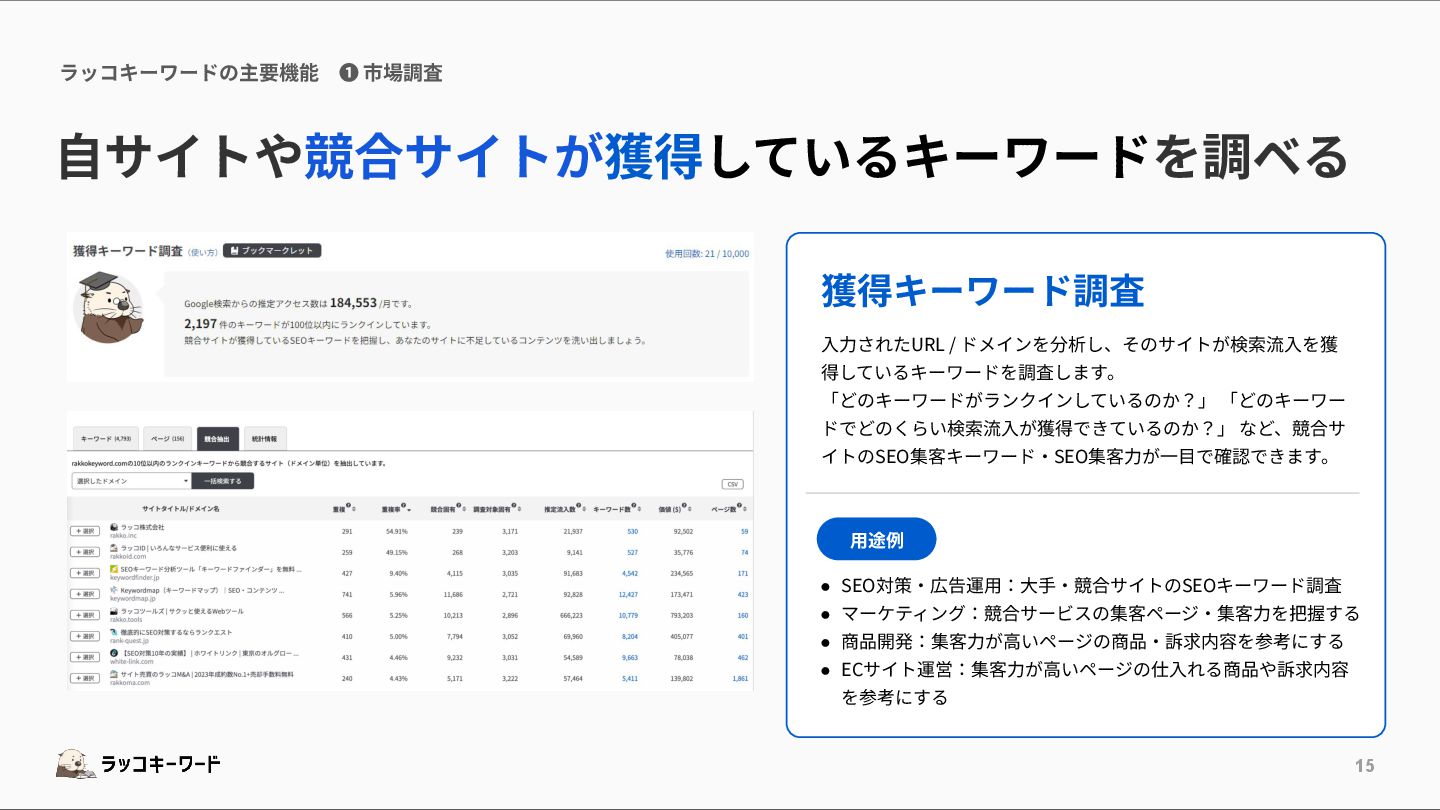Screen dimensions: 1440x810
Task: Click the ＋選択 button for rakko.inc
Action: (85, 531)
